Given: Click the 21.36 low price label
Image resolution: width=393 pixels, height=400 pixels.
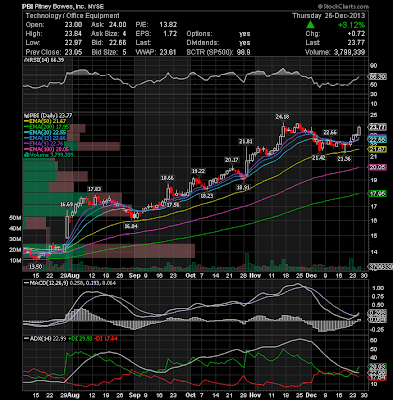Looking at the screenshot, I should click(x=344, y=159).
